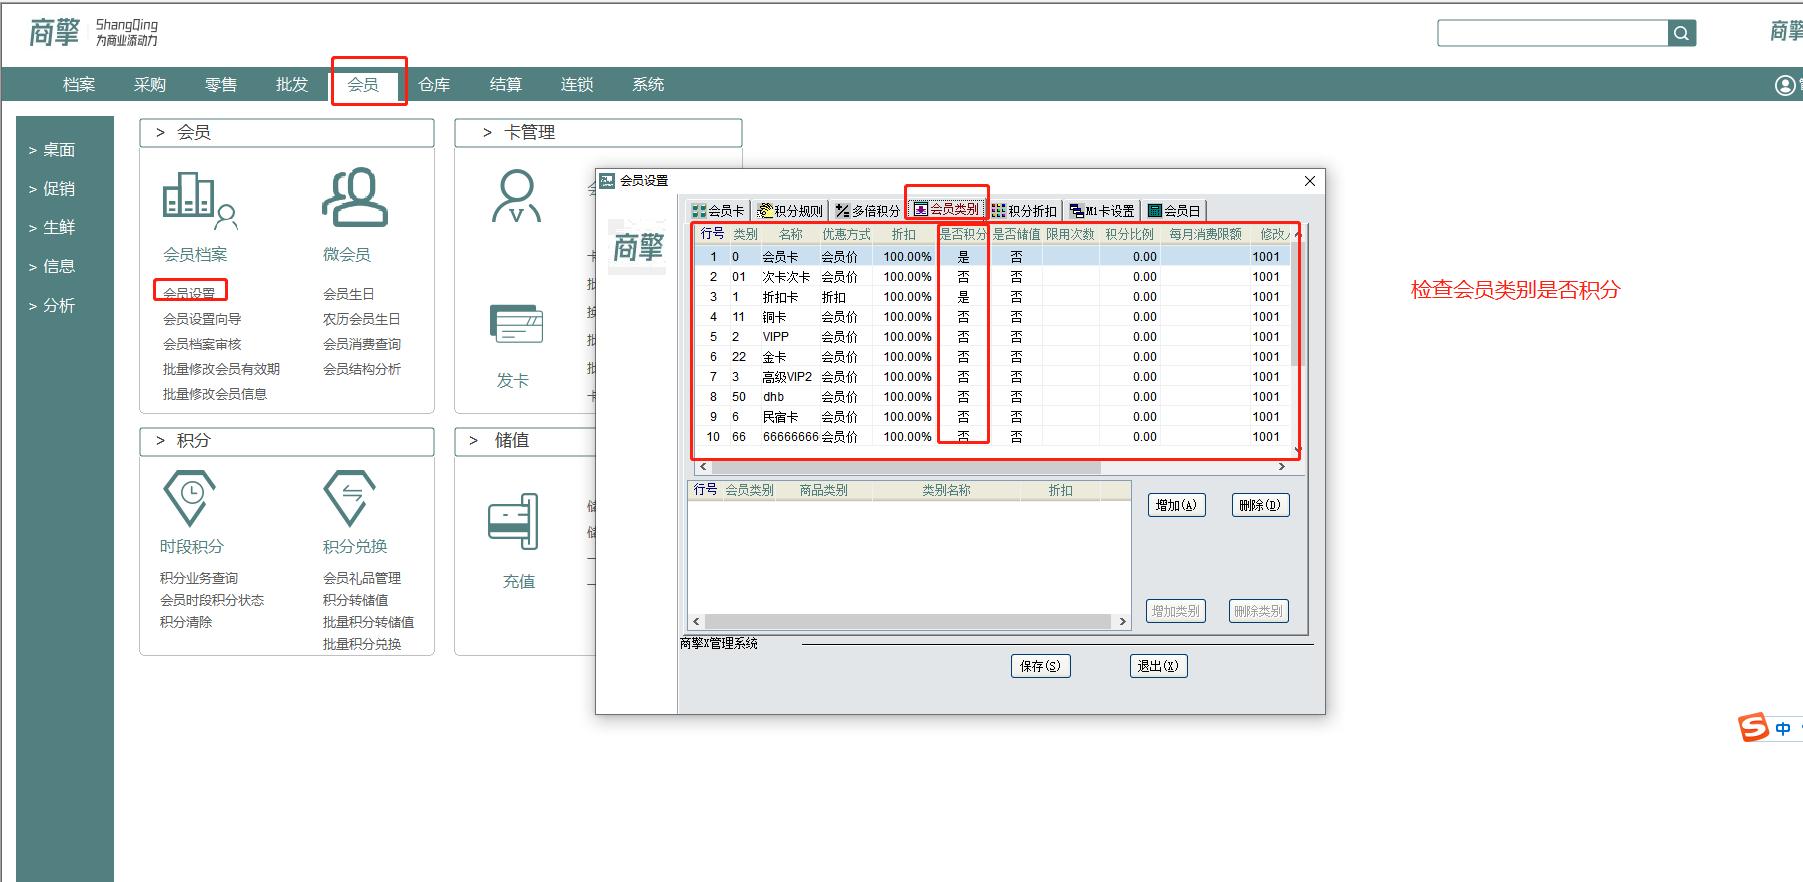Open the 会员消费查询 link

click(361, 344)
